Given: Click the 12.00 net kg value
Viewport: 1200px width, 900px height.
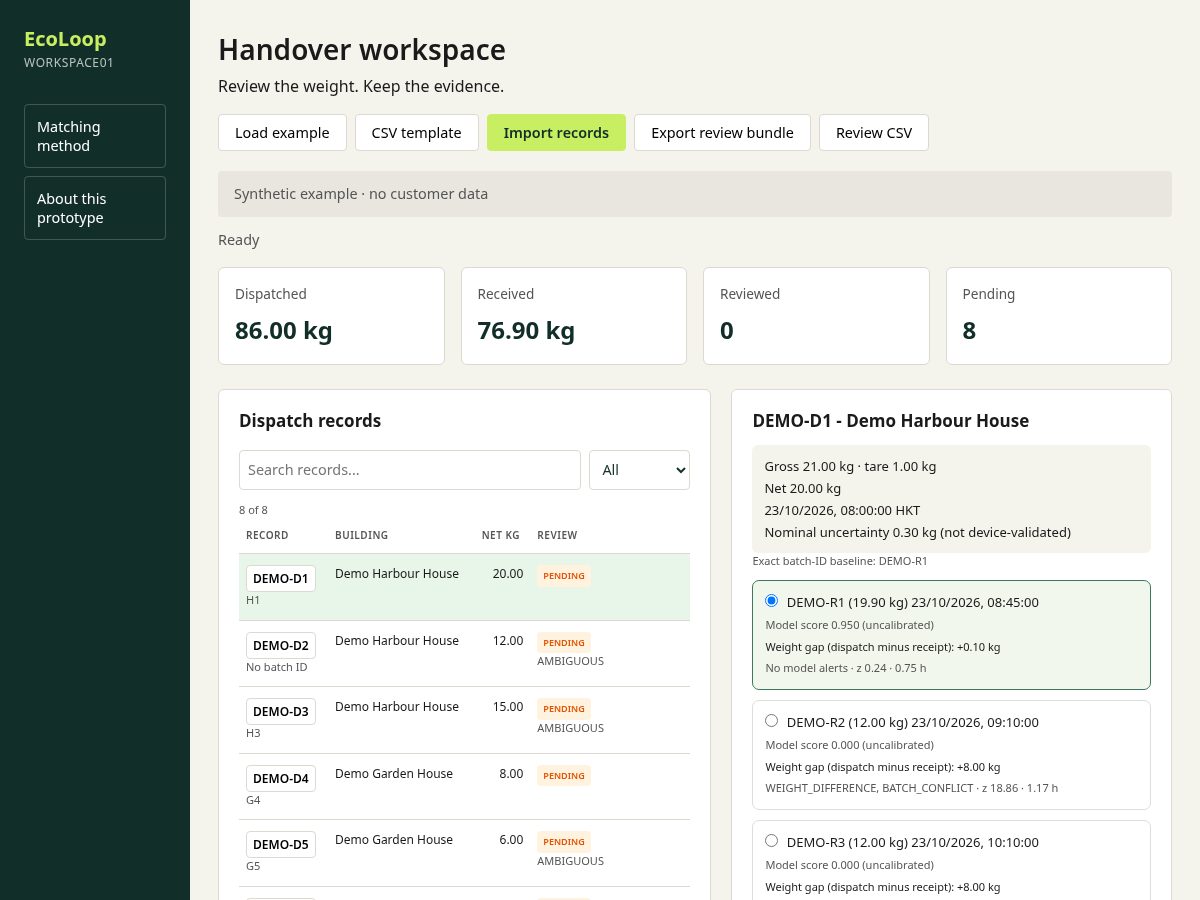Looking at the screenshot, I should coord(508,641).
